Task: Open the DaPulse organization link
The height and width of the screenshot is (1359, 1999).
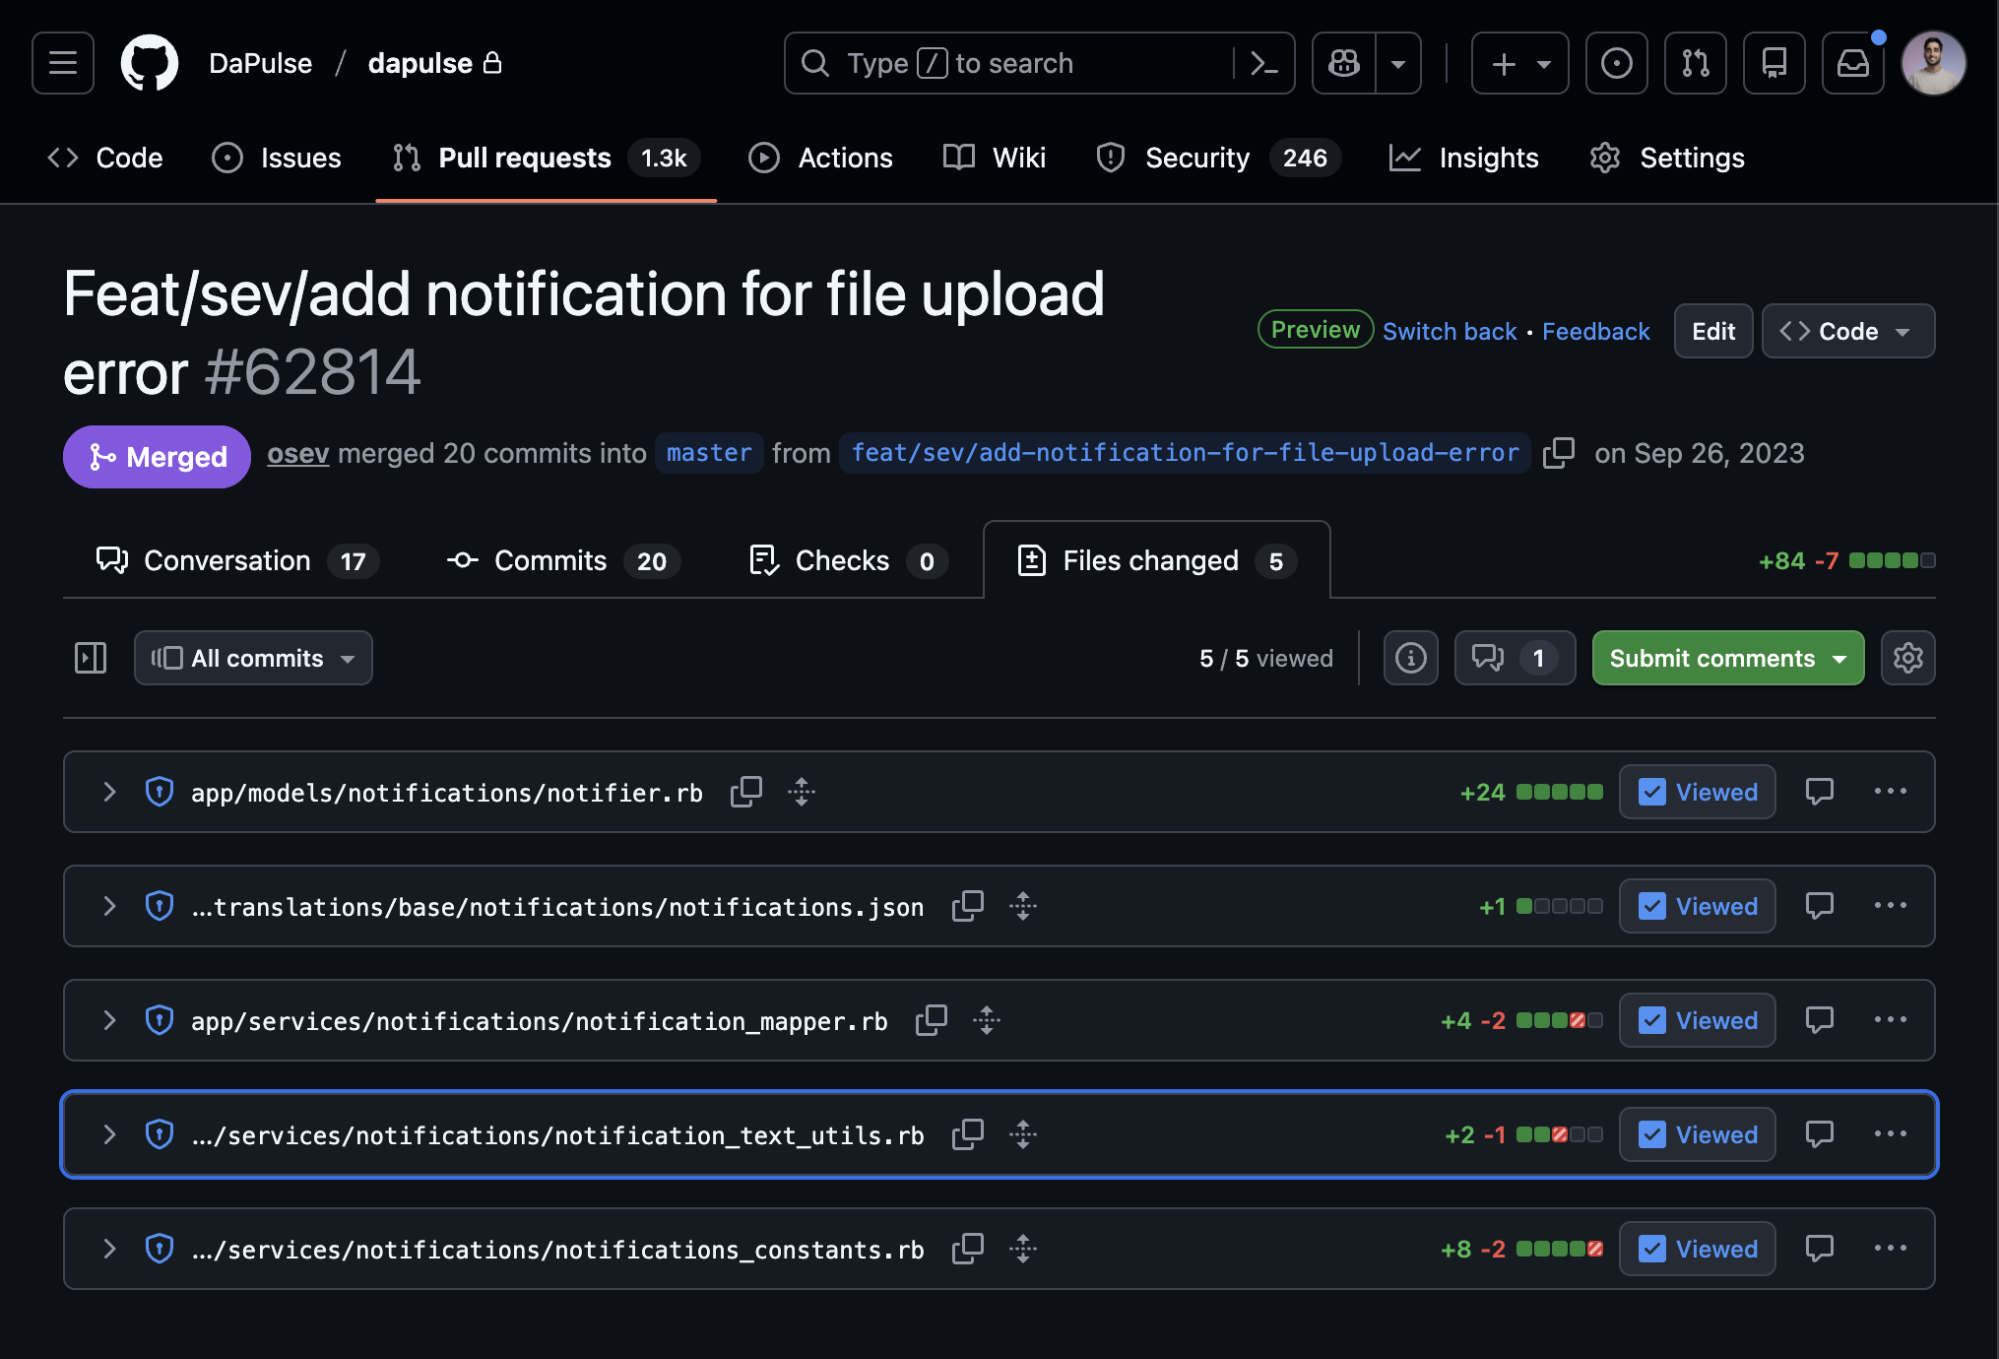Action: pyautogui.click(x=260, y=63)
